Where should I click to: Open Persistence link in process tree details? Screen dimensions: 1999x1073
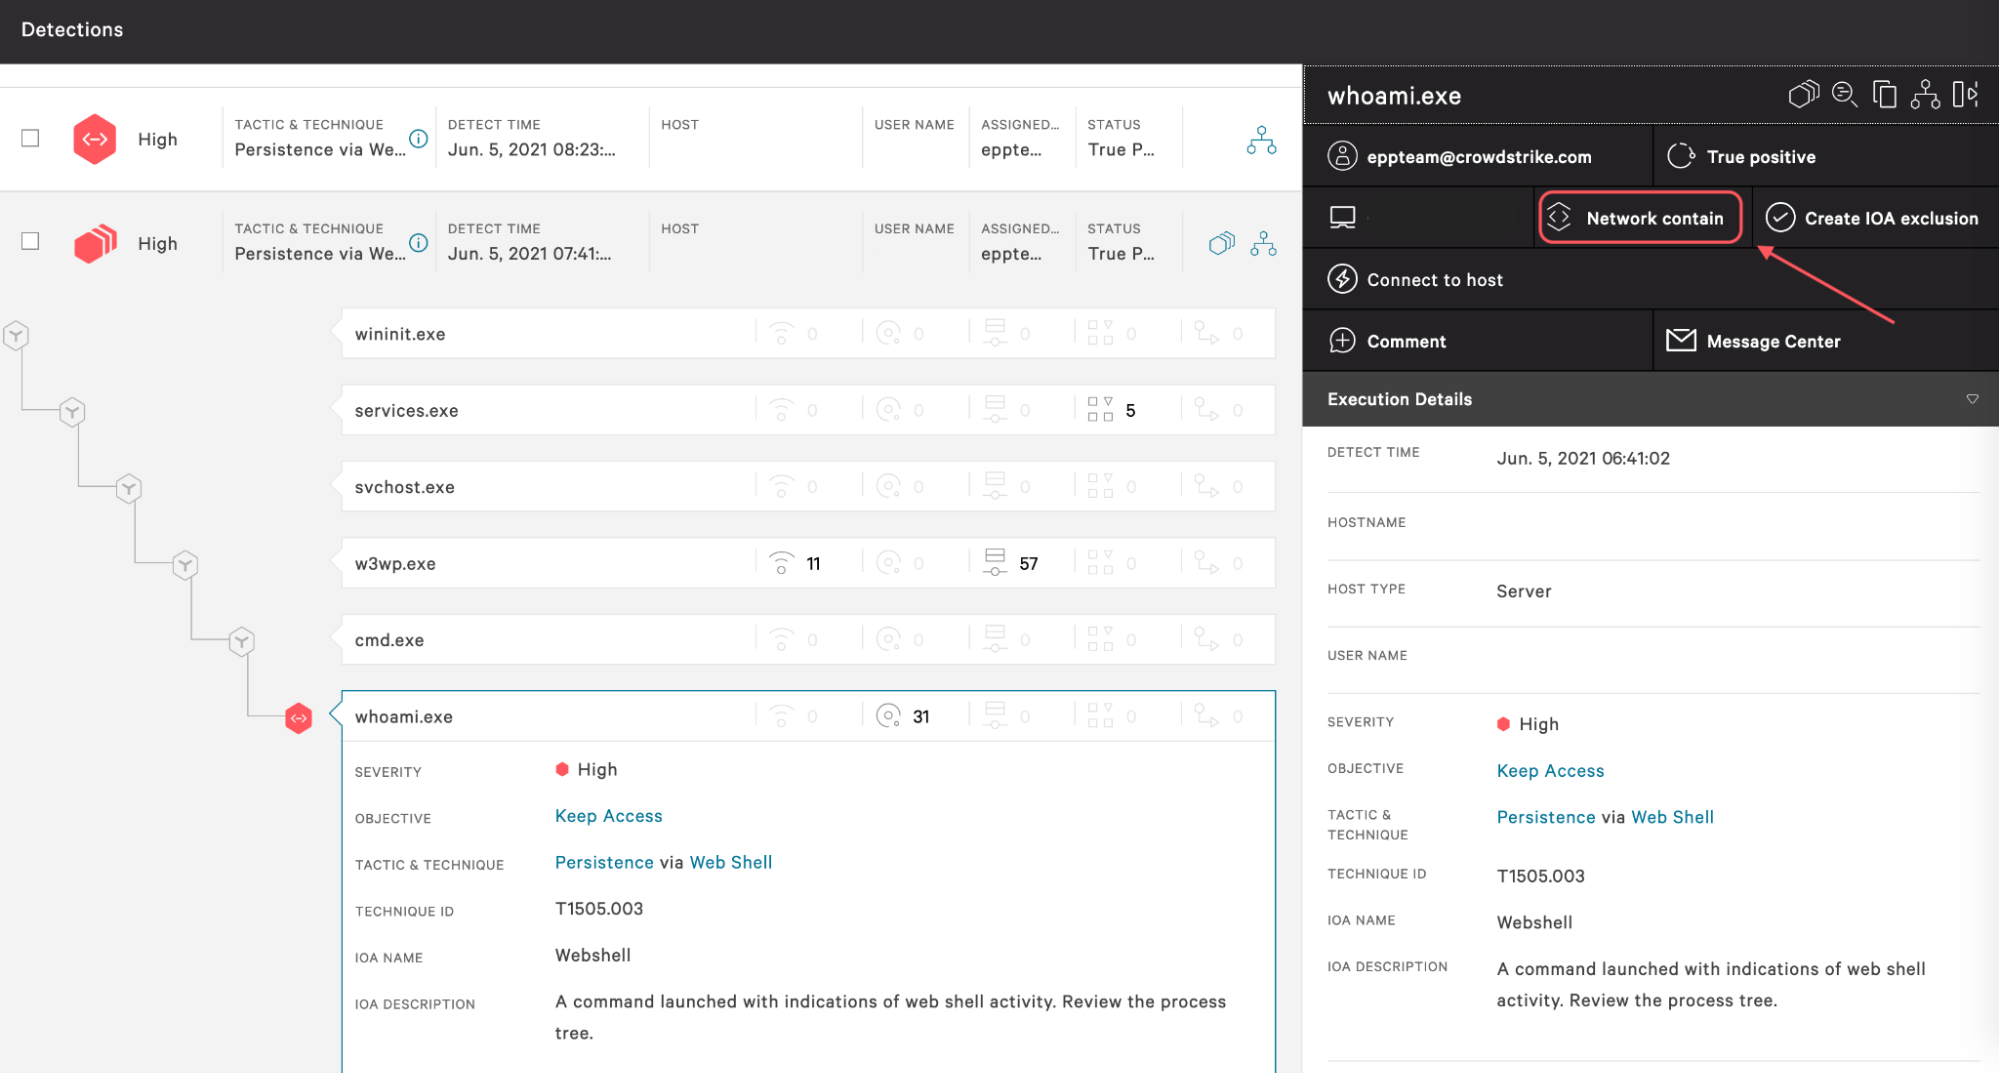604,862
